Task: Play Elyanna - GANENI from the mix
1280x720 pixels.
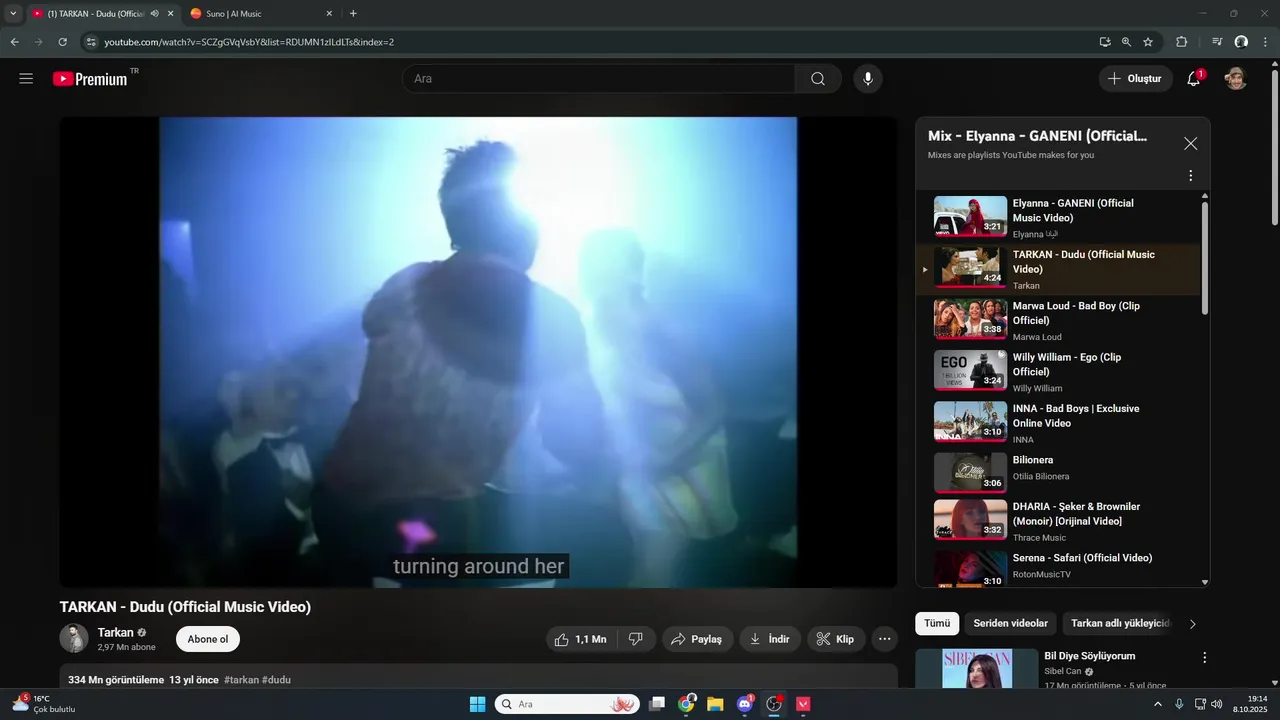Action: [x=1060, y=218]
